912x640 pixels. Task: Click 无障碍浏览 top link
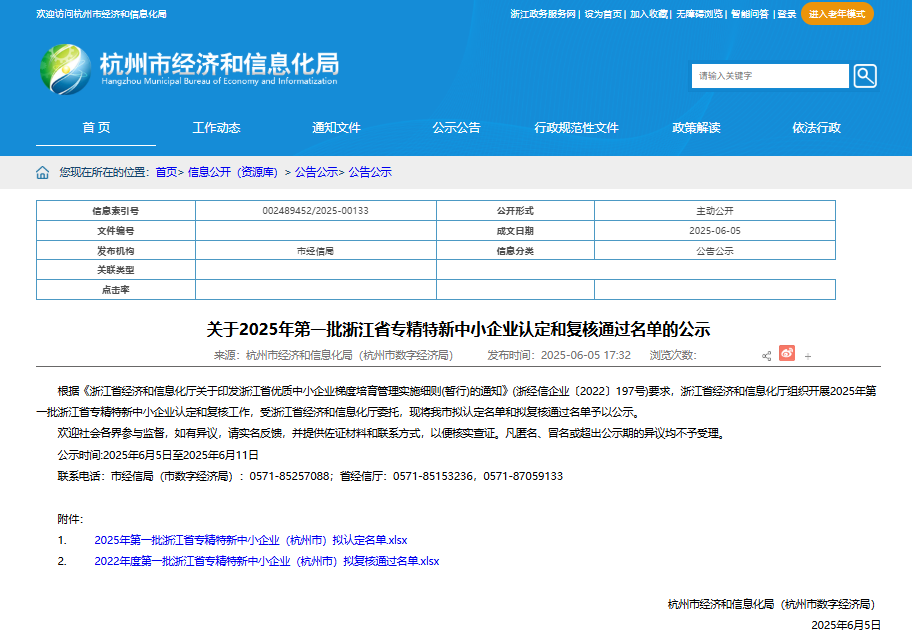tap(699, 14)
